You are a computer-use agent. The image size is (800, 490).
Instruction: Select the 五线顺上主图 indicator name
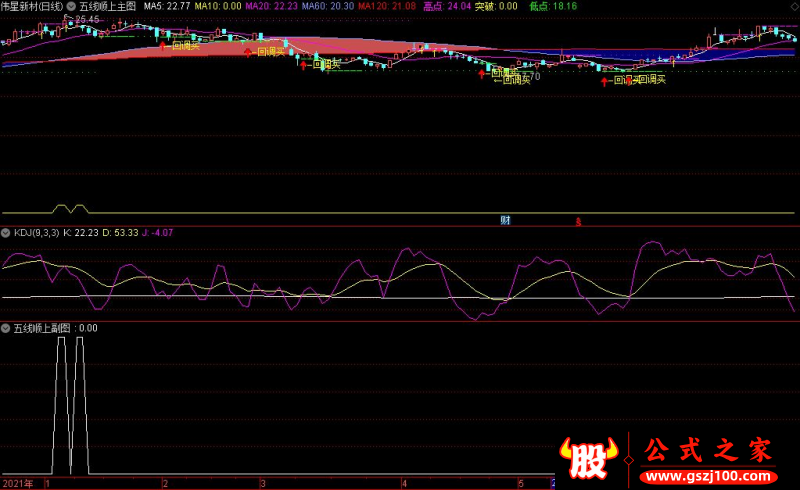pyautogui.click(x=108, y=7)
